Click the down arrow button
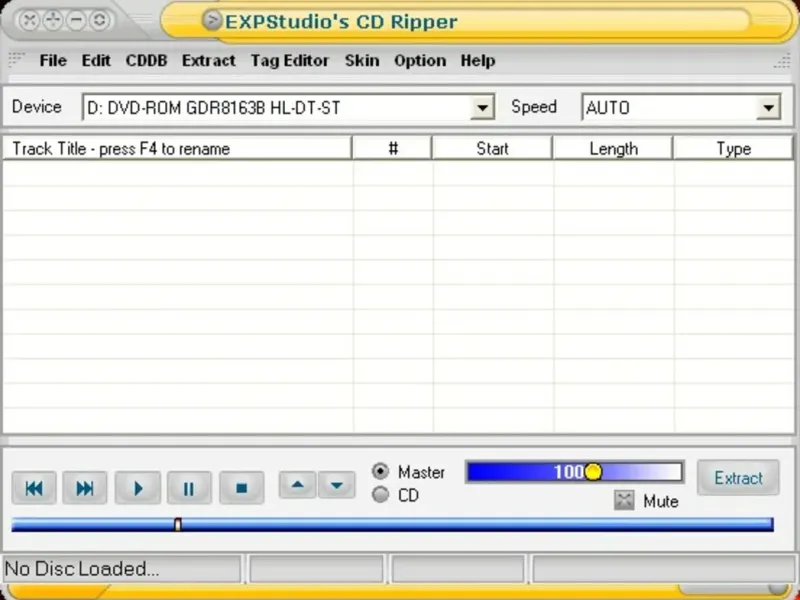The width and height of the screenshot is (800, 600). (337, 485)
